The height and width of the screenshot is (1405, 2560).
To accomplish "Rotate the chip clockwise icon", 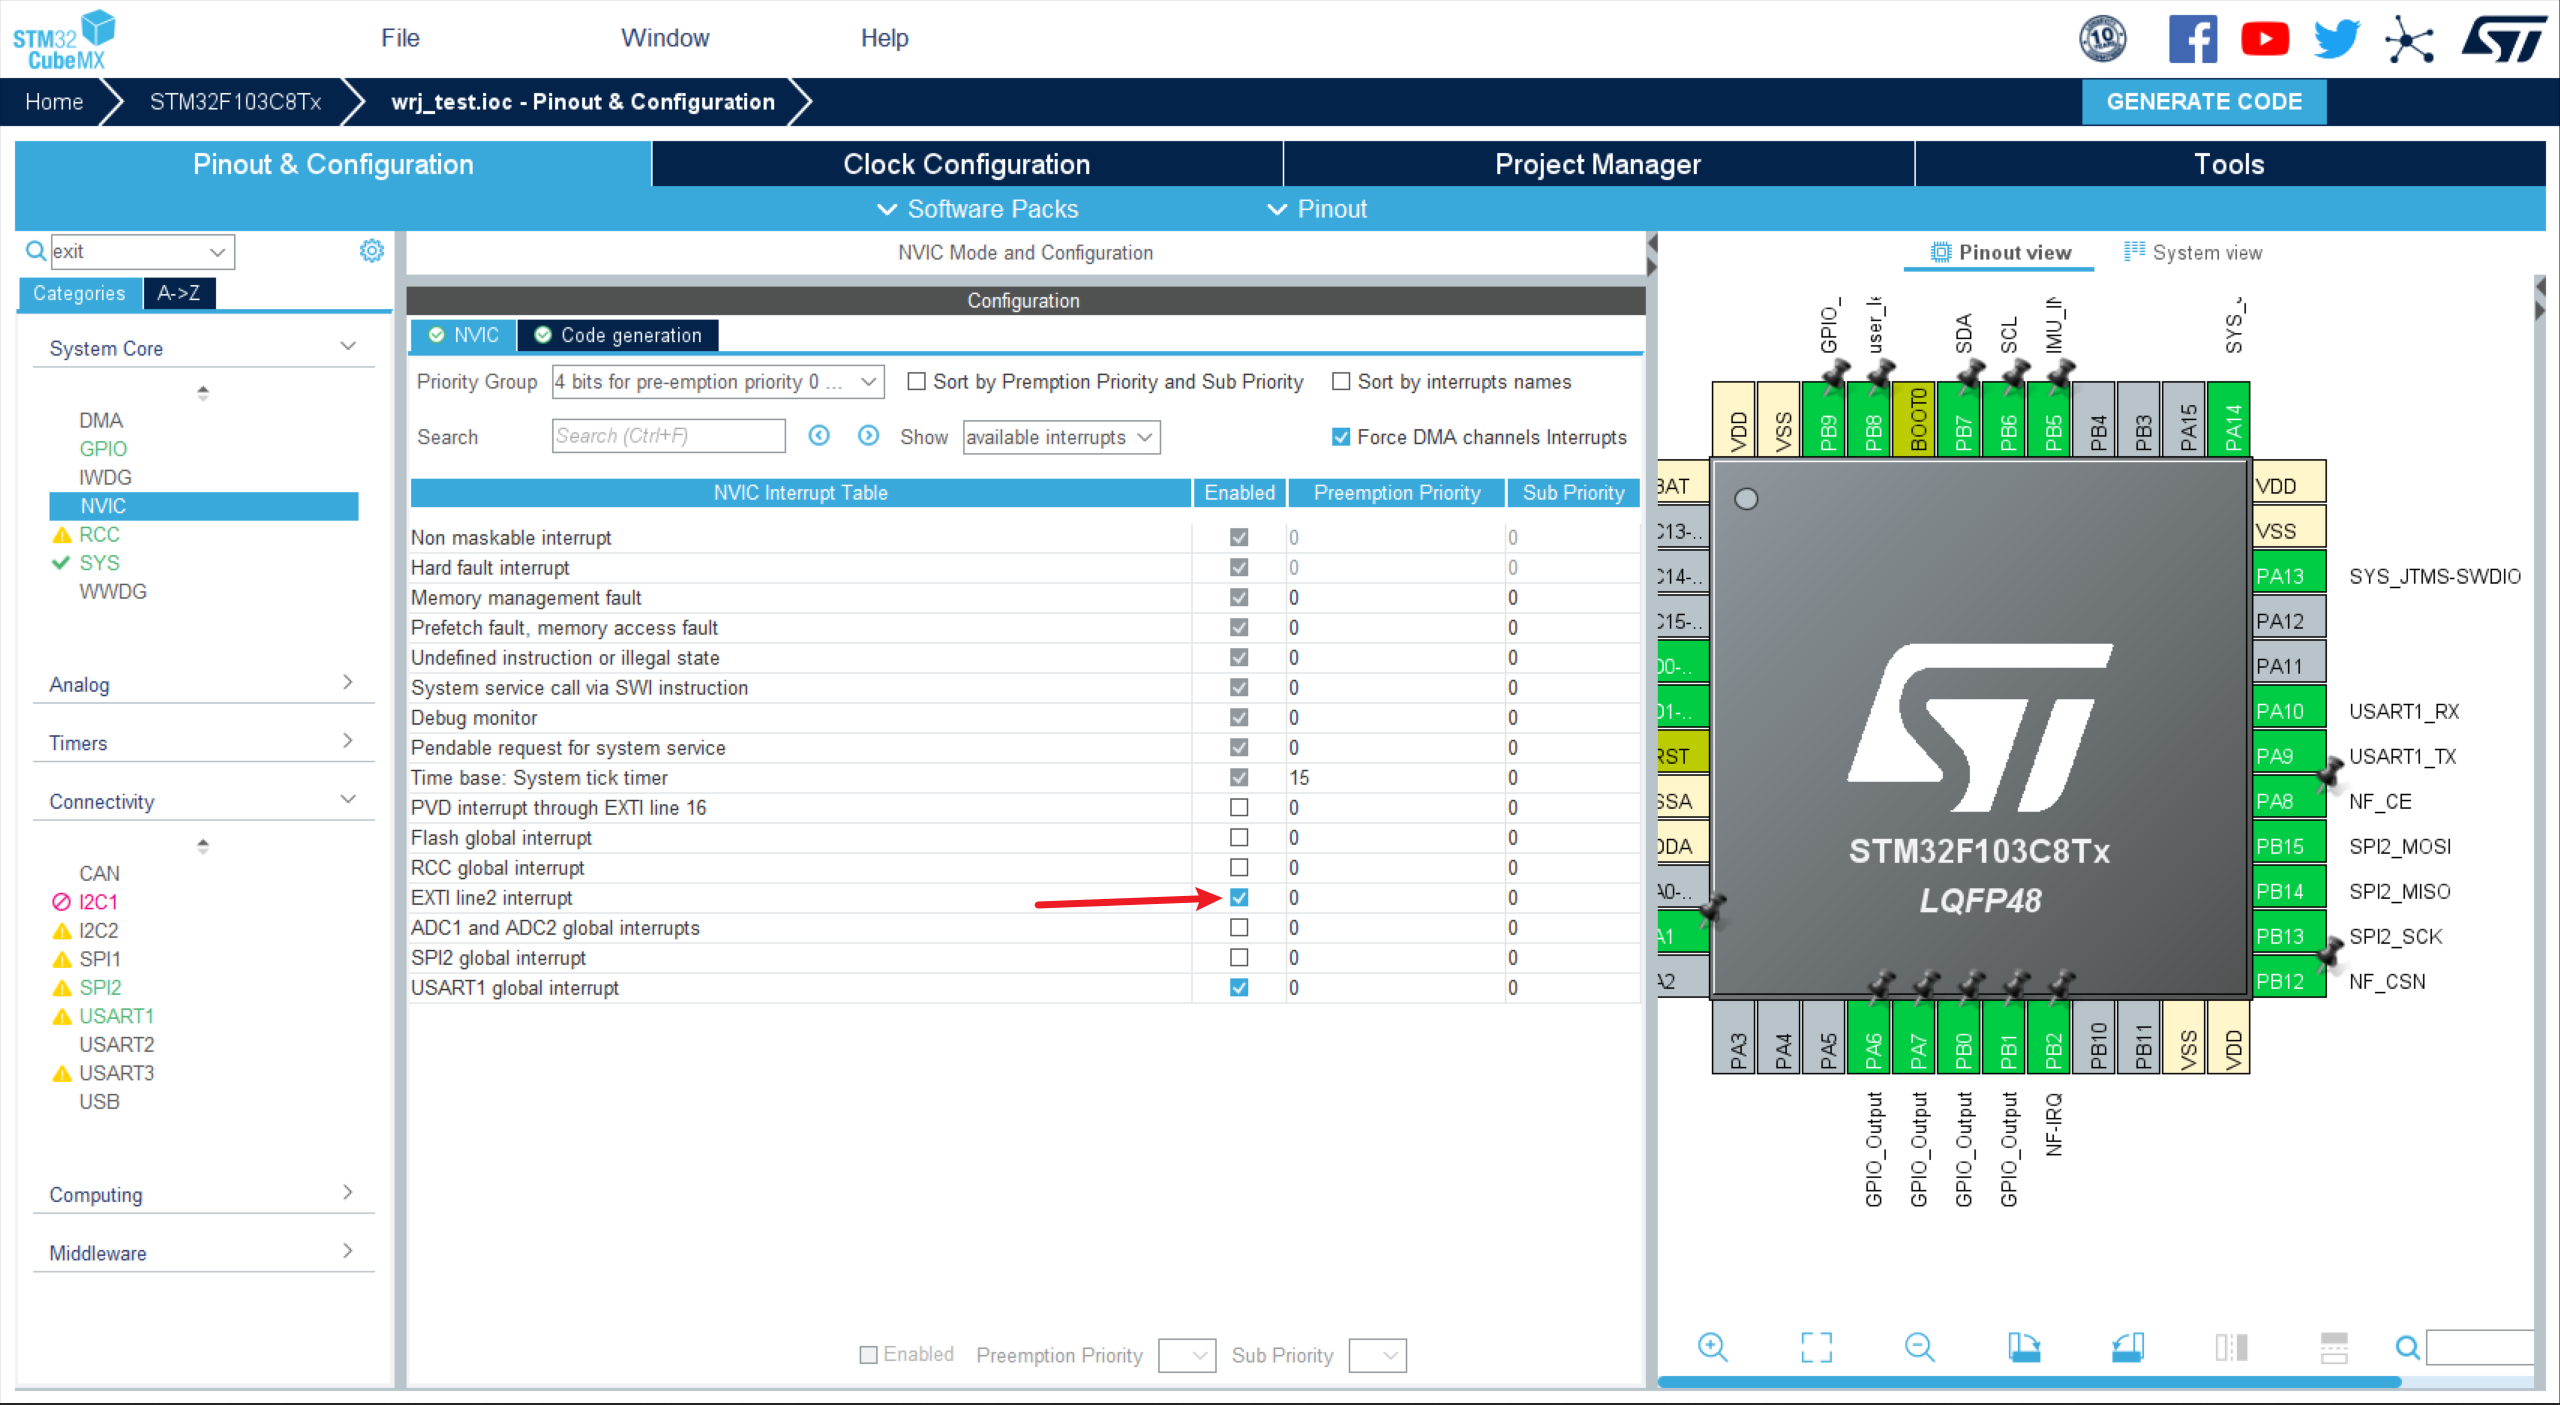I will tap(2024, 1347).
